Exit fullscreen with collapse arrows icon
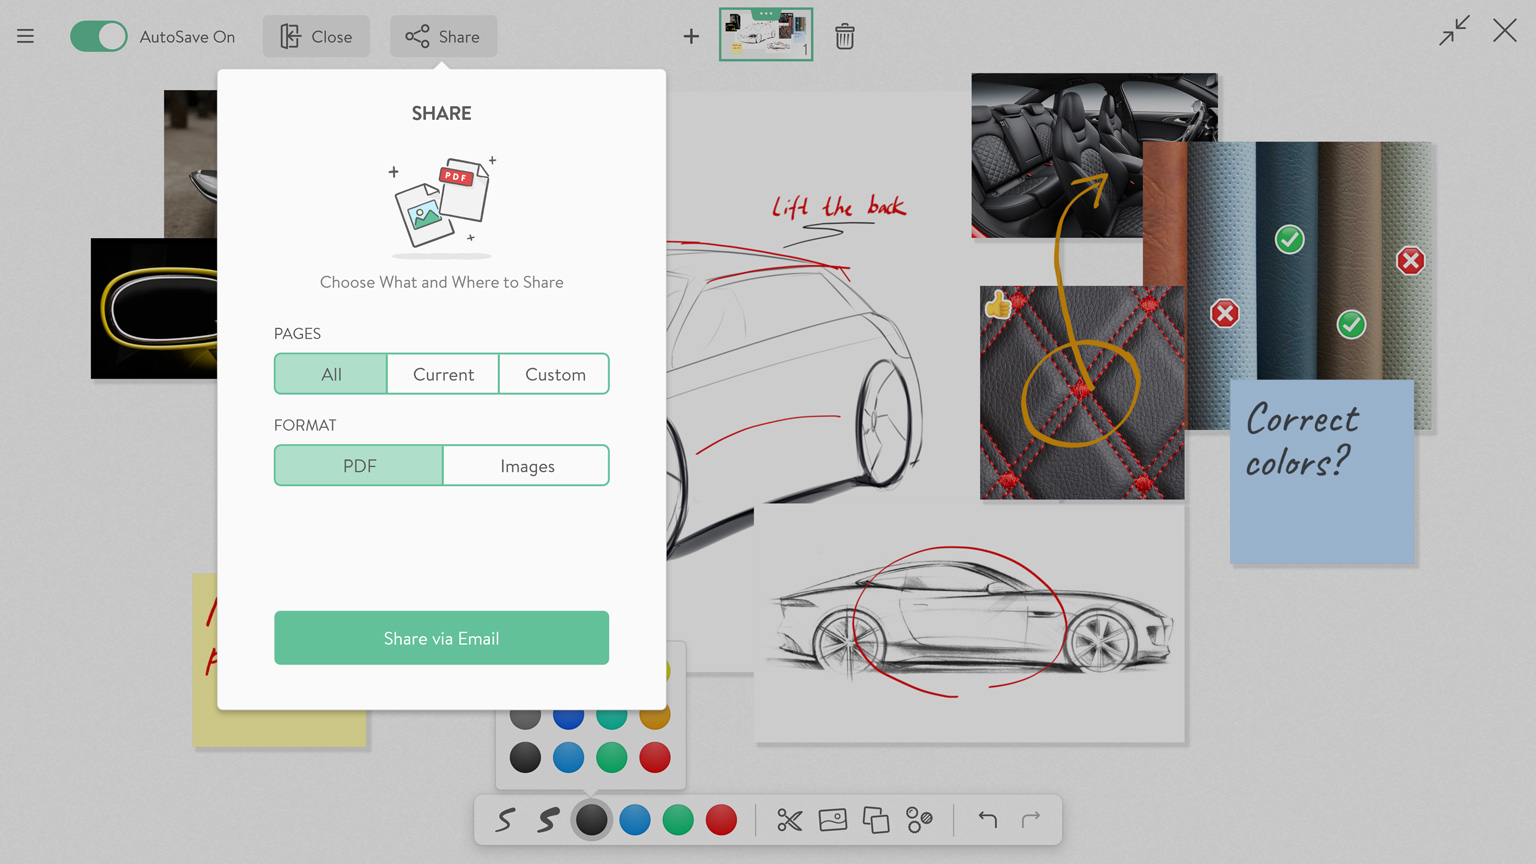The width and height of the screenshot is (1536, 864). tap(1454, 30)
